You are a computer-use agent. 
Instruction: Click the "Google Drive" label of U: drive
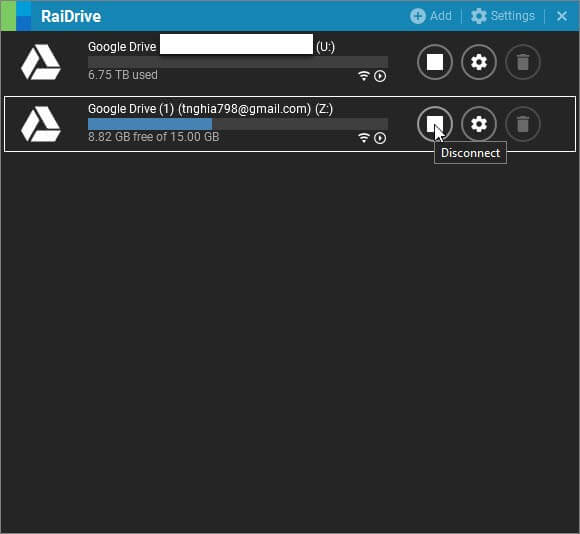point(122,47)
